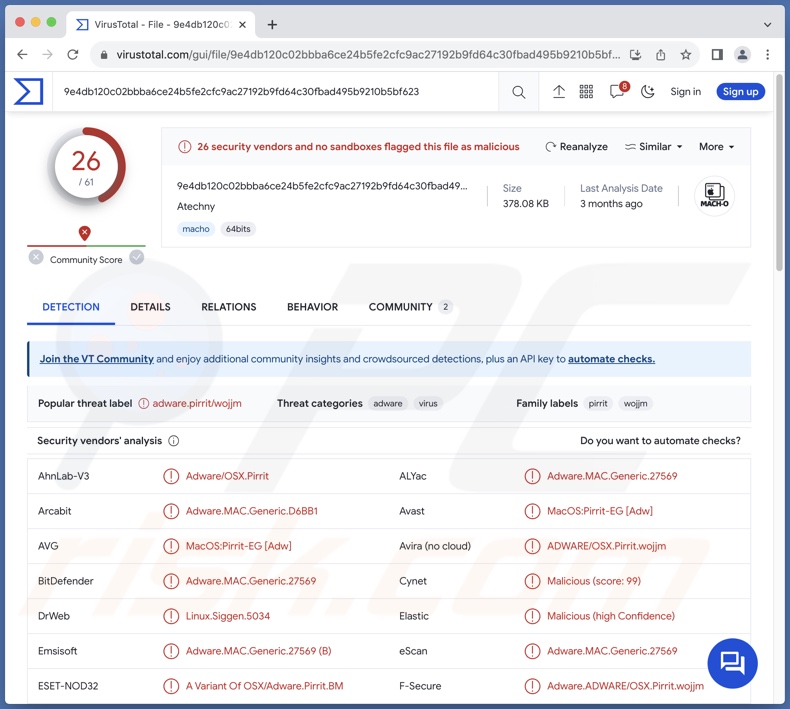Viewport: 790px width, 709px height.
Task: Click the macho tag
Action: pyautogui.click(x=196, y=229)
